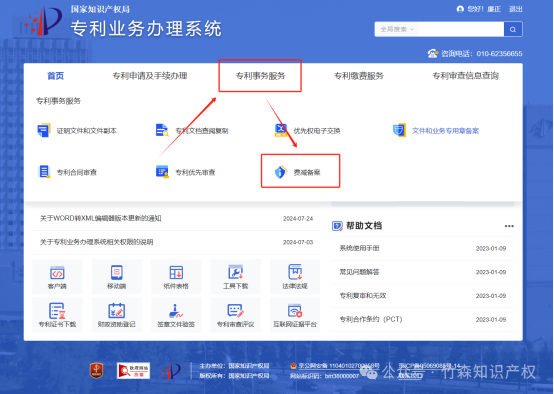The width and height of the screenshot is (554, 394).
Task: Open notice 关于专利业务办理系统相关权限的说明
Action: pyautogui.click(x=96, y=242)
